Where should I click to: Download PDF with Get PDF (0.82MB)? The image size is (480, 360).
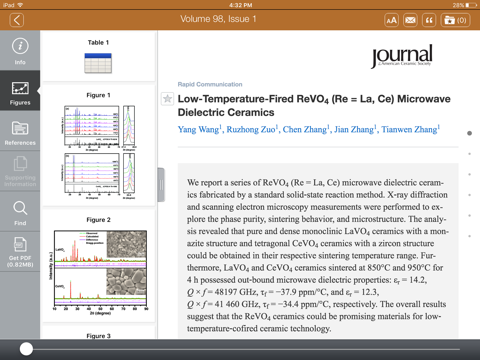[20, 252]
